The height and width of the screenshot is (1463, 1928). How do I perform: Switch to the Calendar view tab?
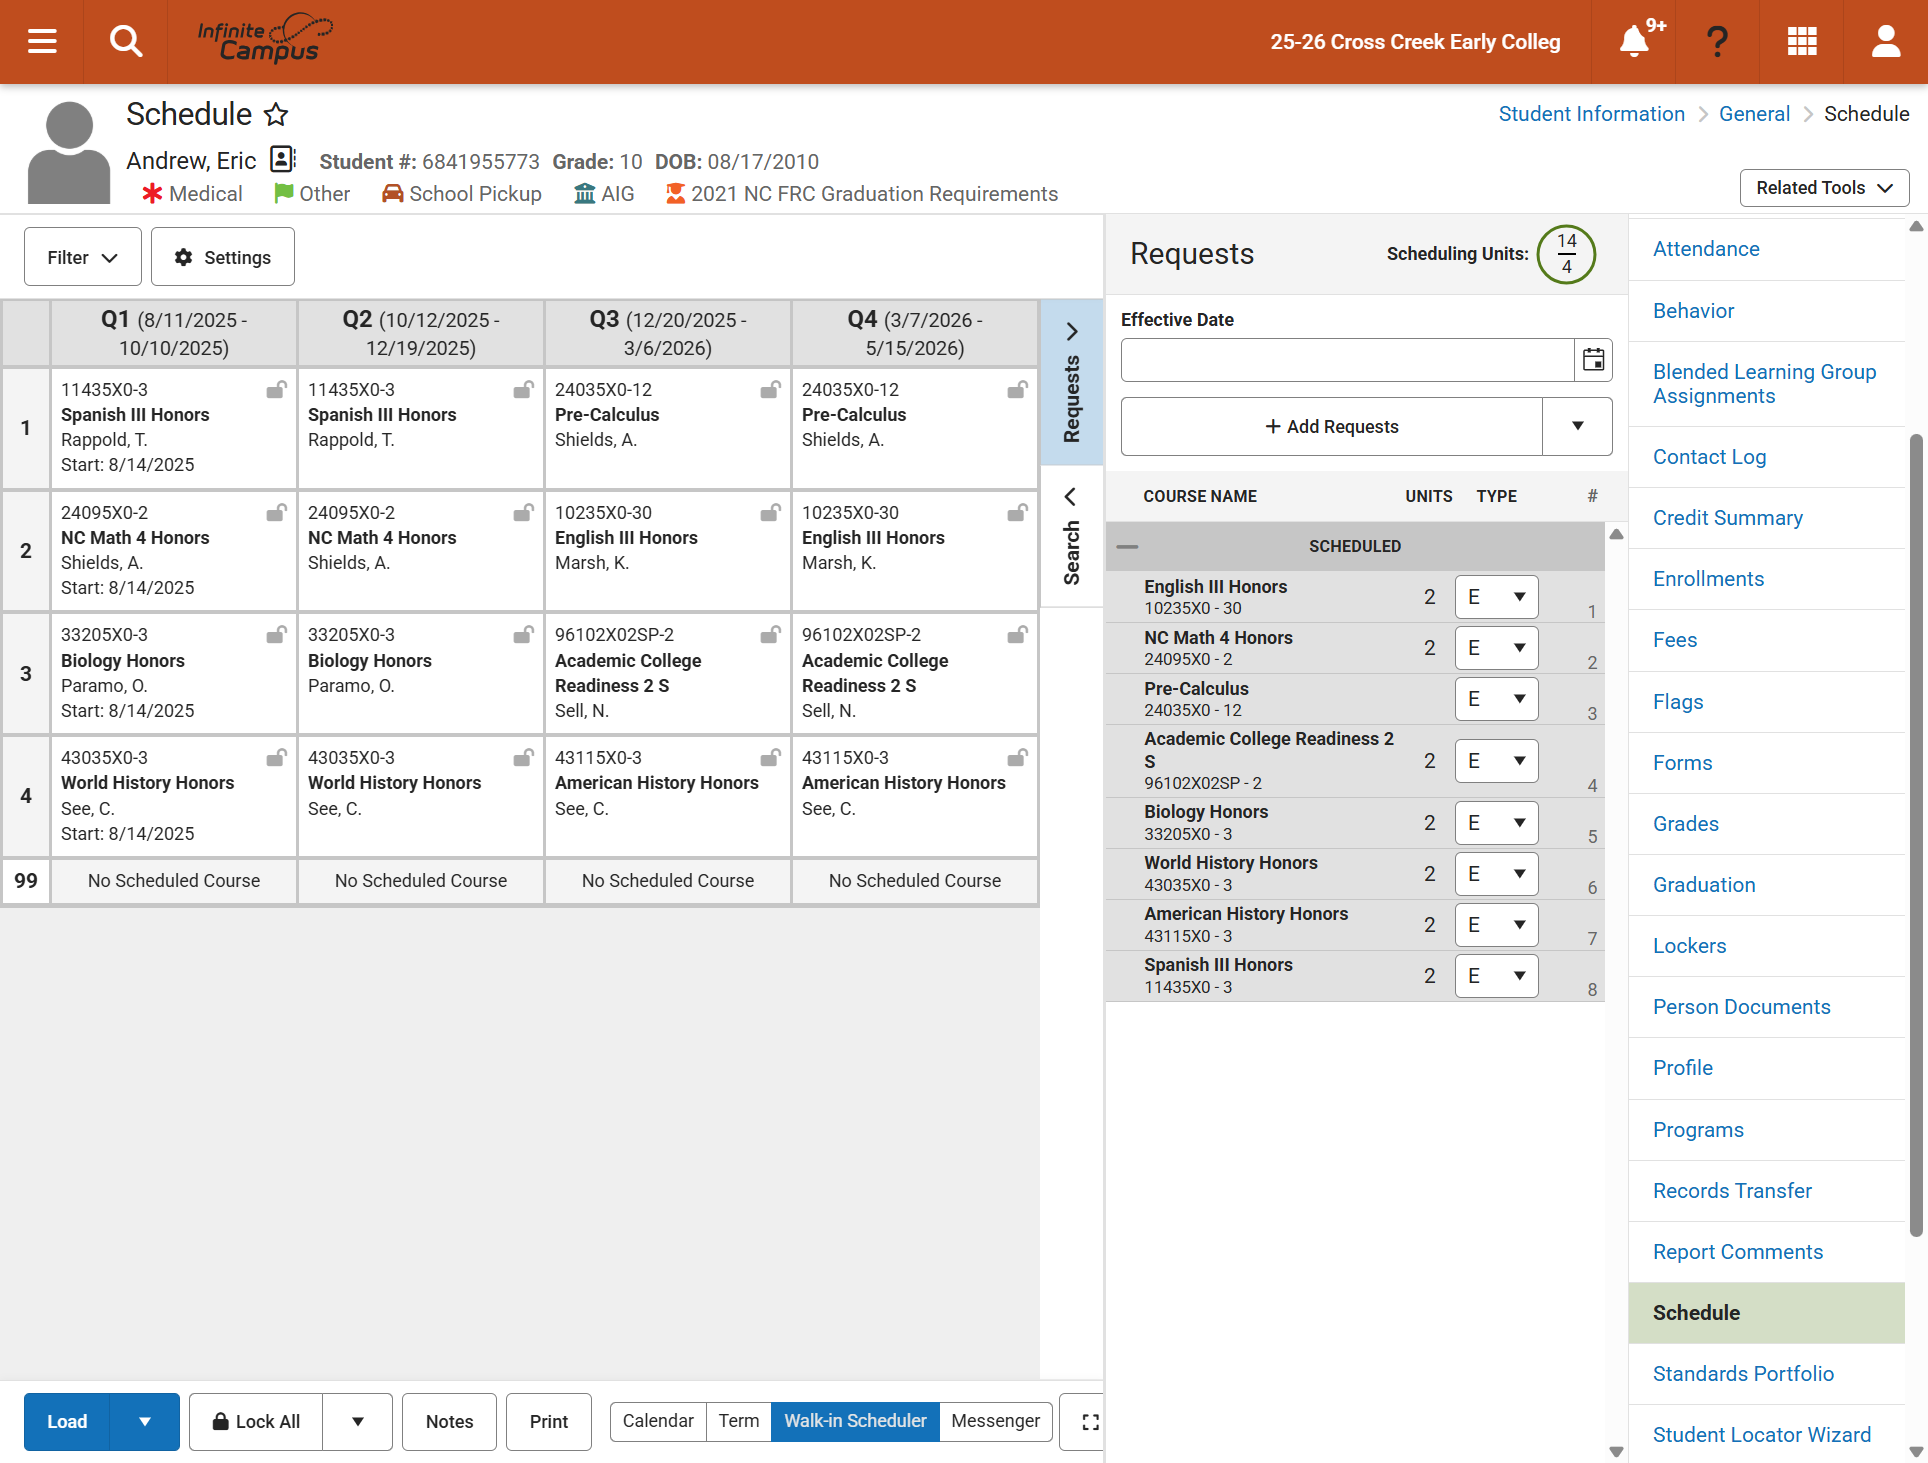pos(658,1421)
